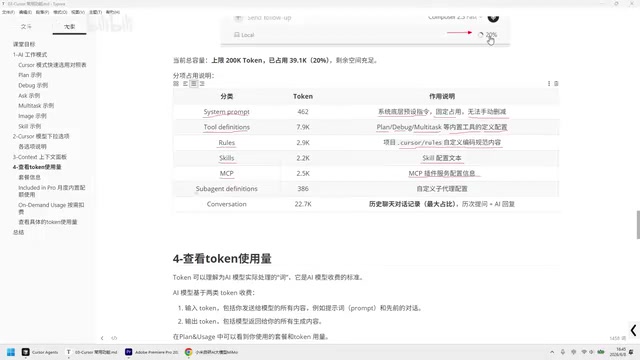640x360 pixels.
Task: Click the Tool definitions table cell
Action: pyautogui.click(x=227, y=127)
